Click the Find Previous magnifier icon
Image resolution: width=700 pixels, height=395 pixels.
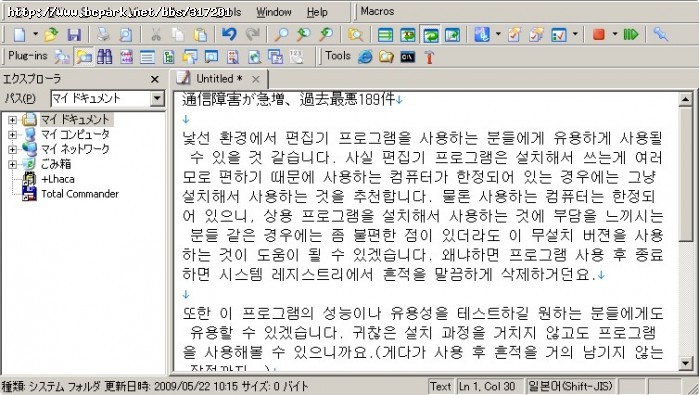[304, 35]
